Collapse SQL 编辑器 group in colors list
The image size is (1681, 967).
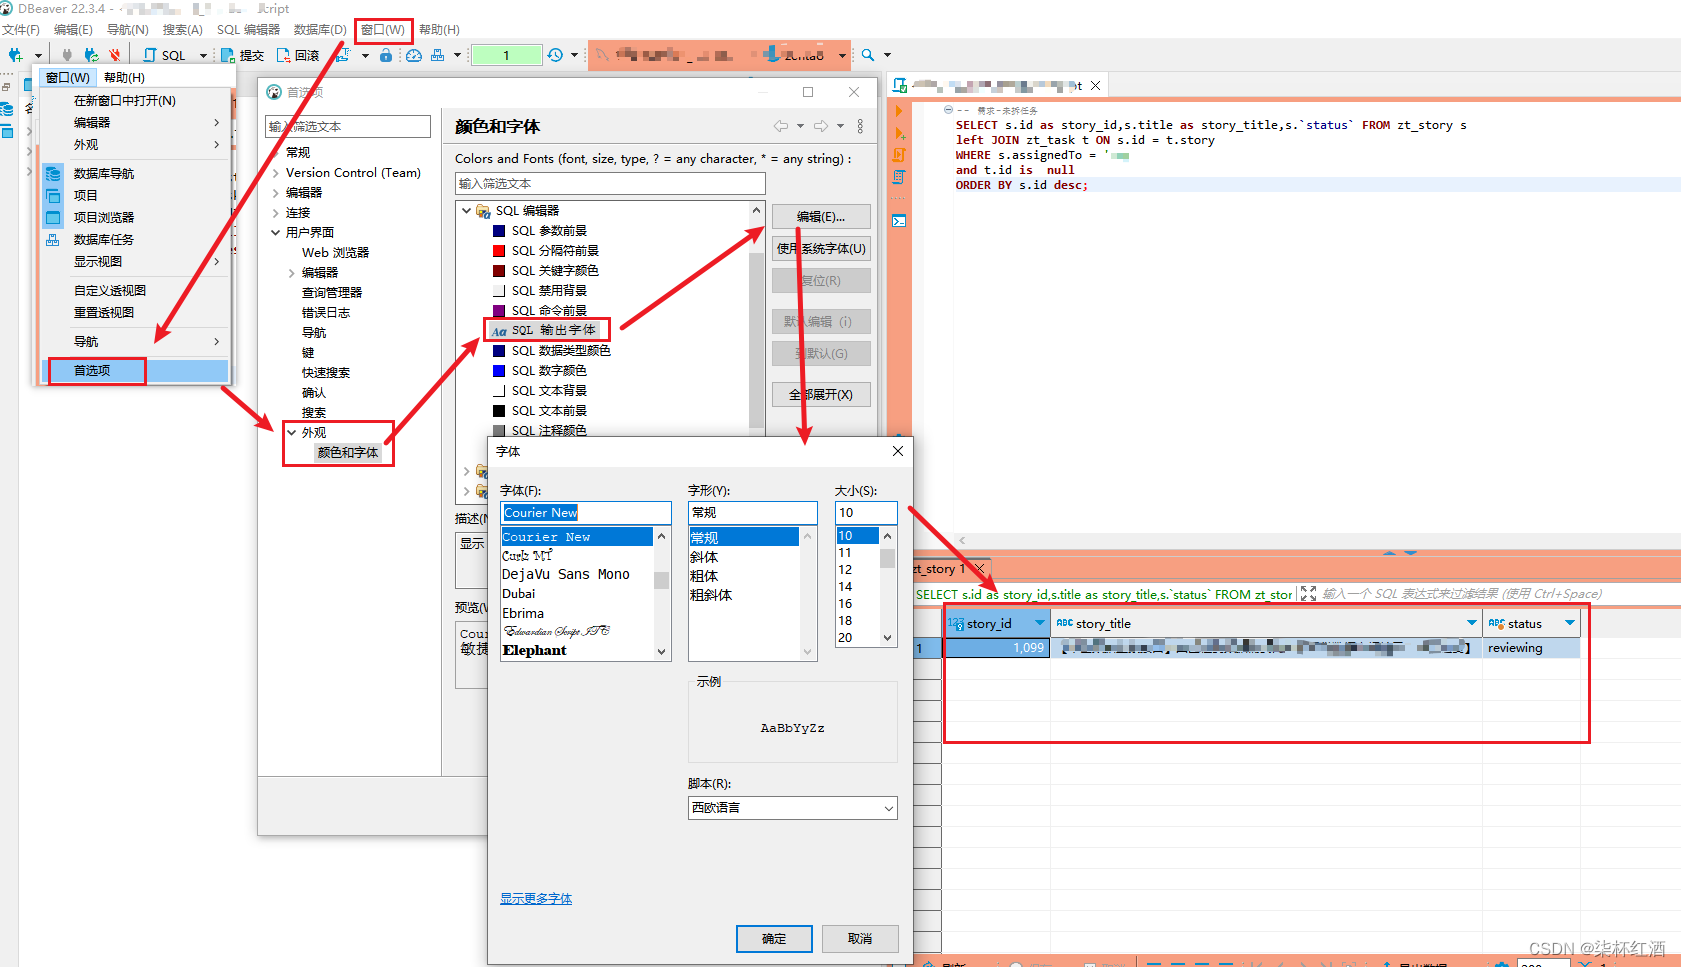(466, 211)
